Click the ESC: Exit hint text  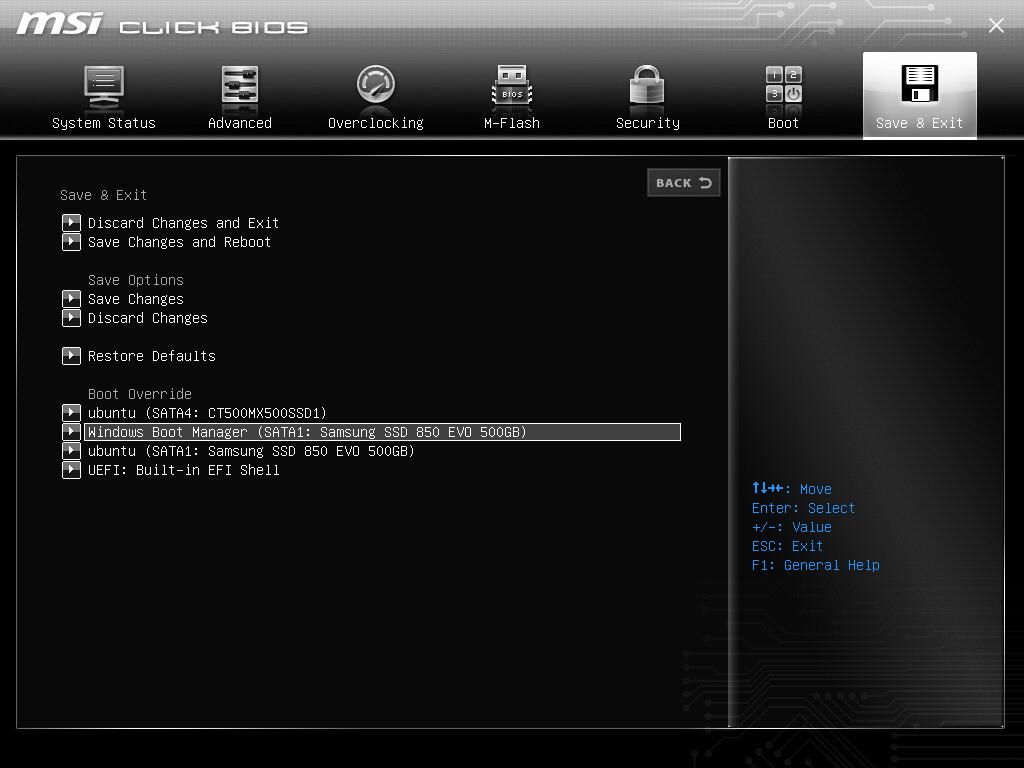point(787,546)
